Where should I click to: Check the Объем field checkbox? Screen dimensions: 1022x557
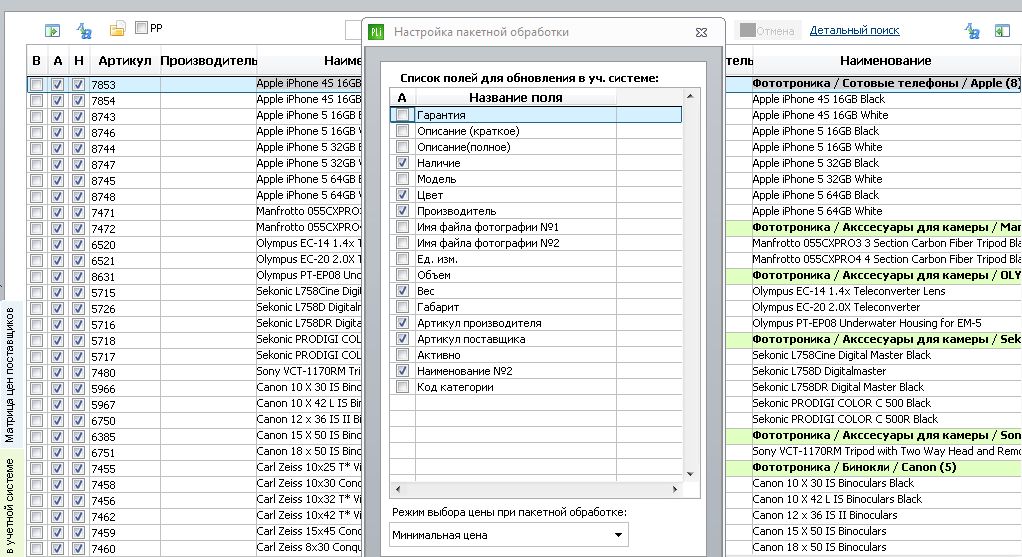tap(403, 274)
